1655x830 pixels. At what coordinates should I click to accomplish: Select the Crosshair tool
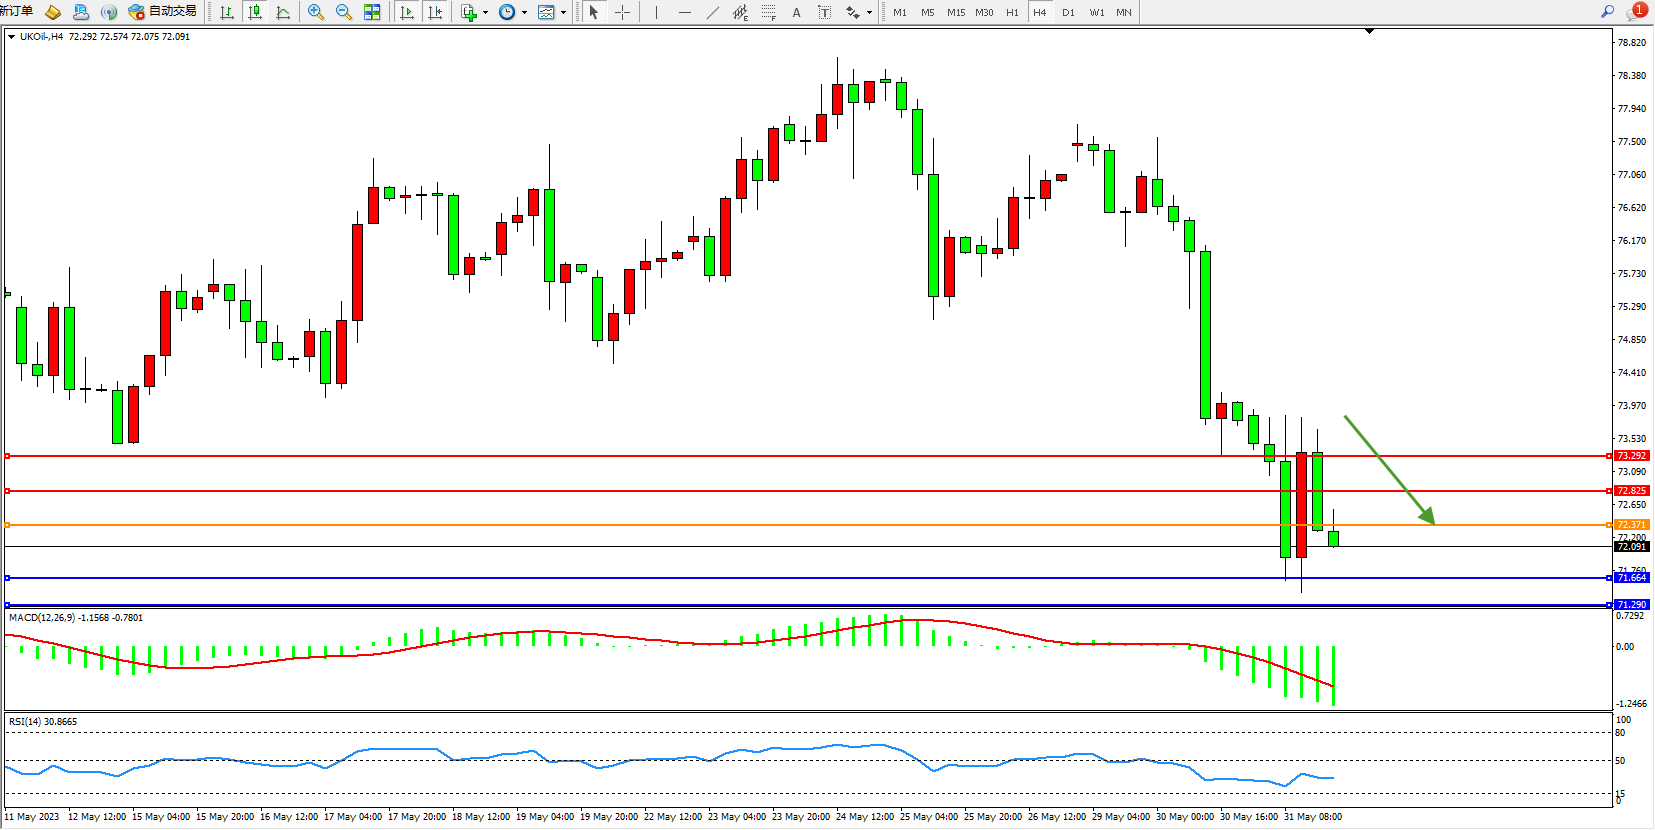pos(622,12)
